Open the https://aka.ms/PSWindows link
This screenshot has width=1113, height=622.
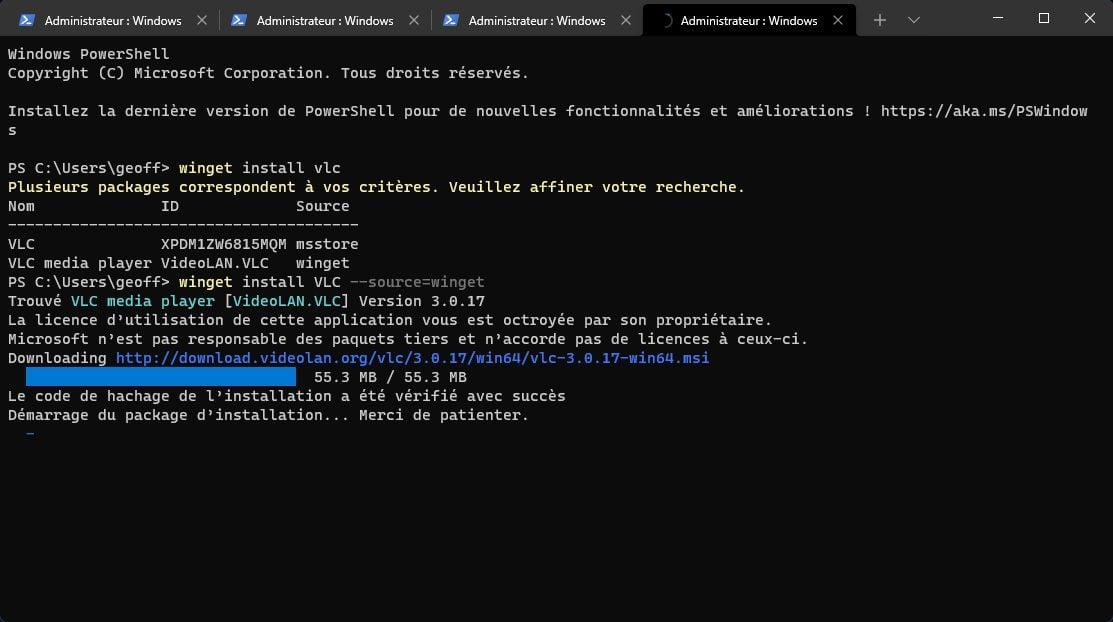click(984, 111)
